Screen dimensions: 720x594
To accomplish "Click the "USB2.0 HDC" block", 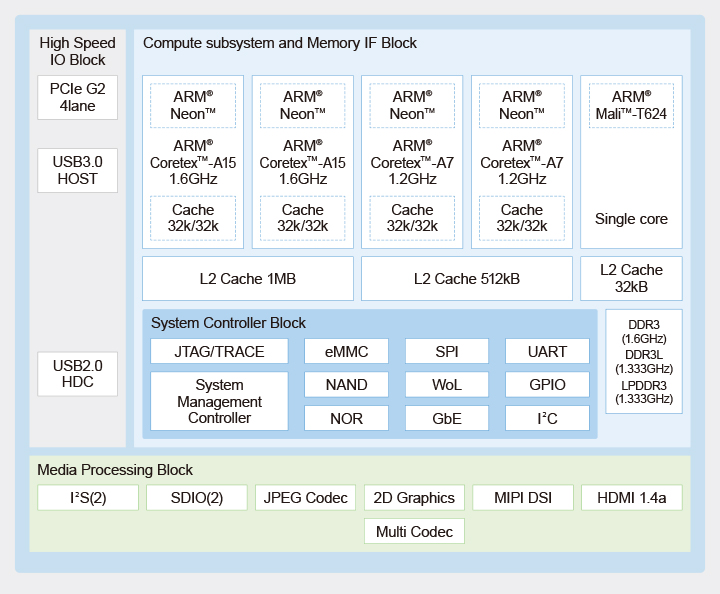I will pos(77,374).
